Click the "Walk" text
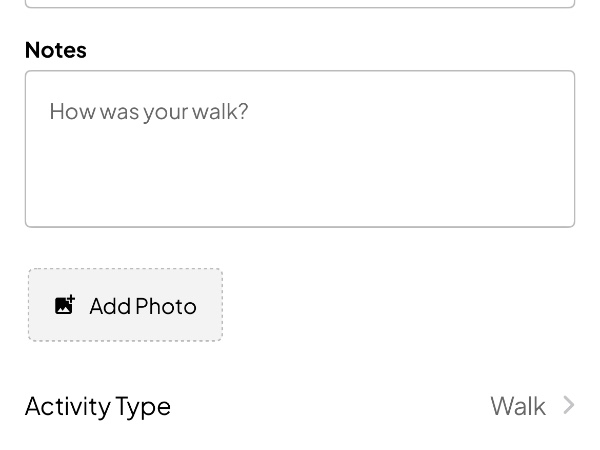The image size is (600, 450). click(518, 406)
